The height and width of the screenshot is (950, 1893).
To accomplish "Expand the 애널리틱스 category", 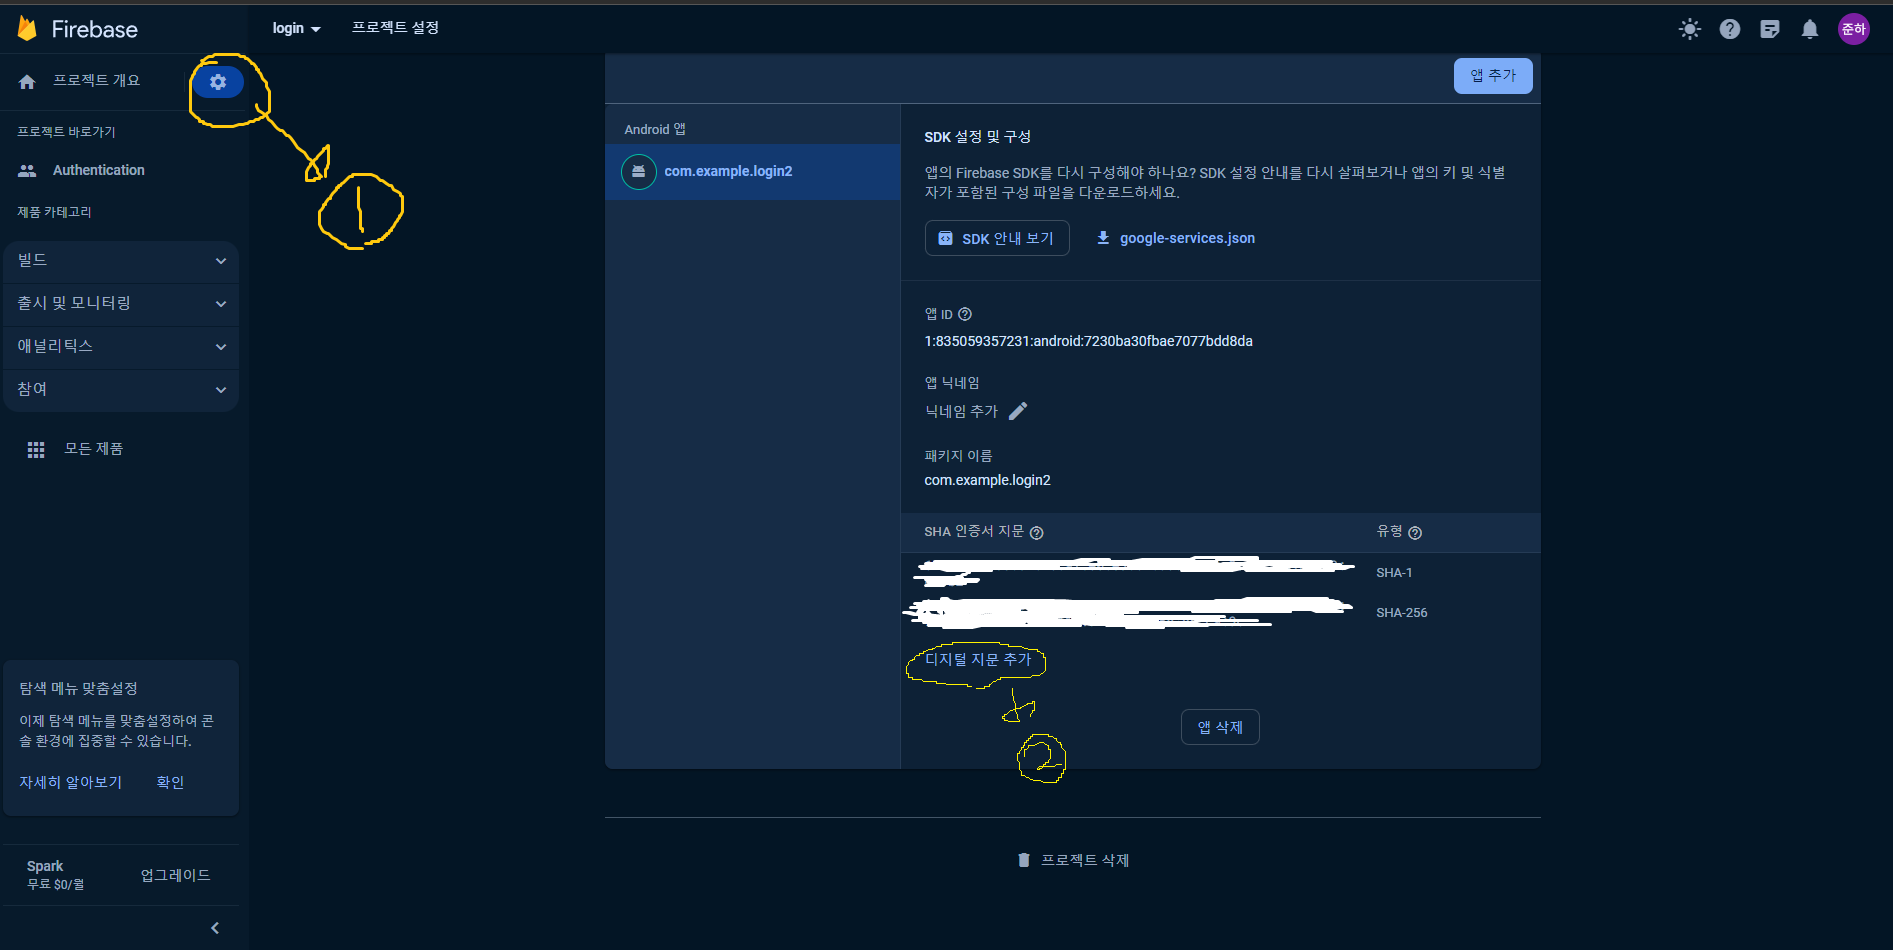I will [x=121, y=347].
